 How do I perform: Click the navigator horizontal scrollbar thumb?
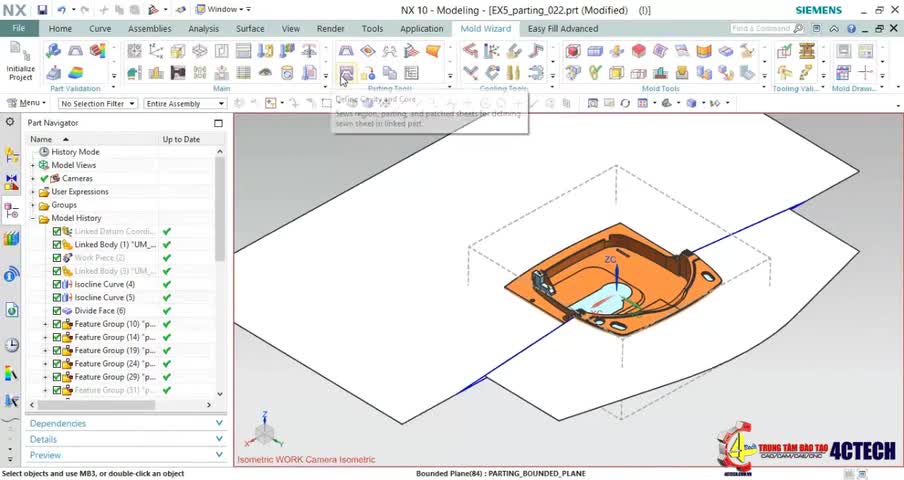(x=96, y=405)
